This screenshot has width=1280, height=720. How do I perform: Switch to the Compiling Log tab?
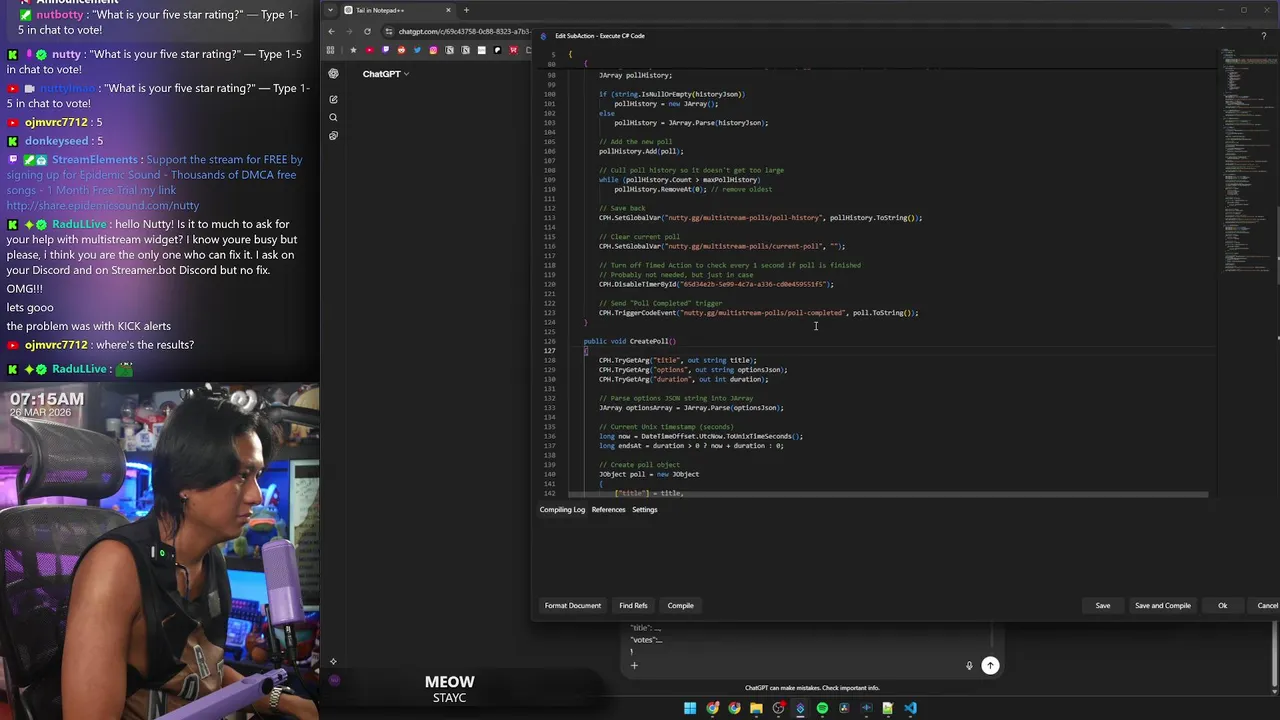[x=562, y=510]
